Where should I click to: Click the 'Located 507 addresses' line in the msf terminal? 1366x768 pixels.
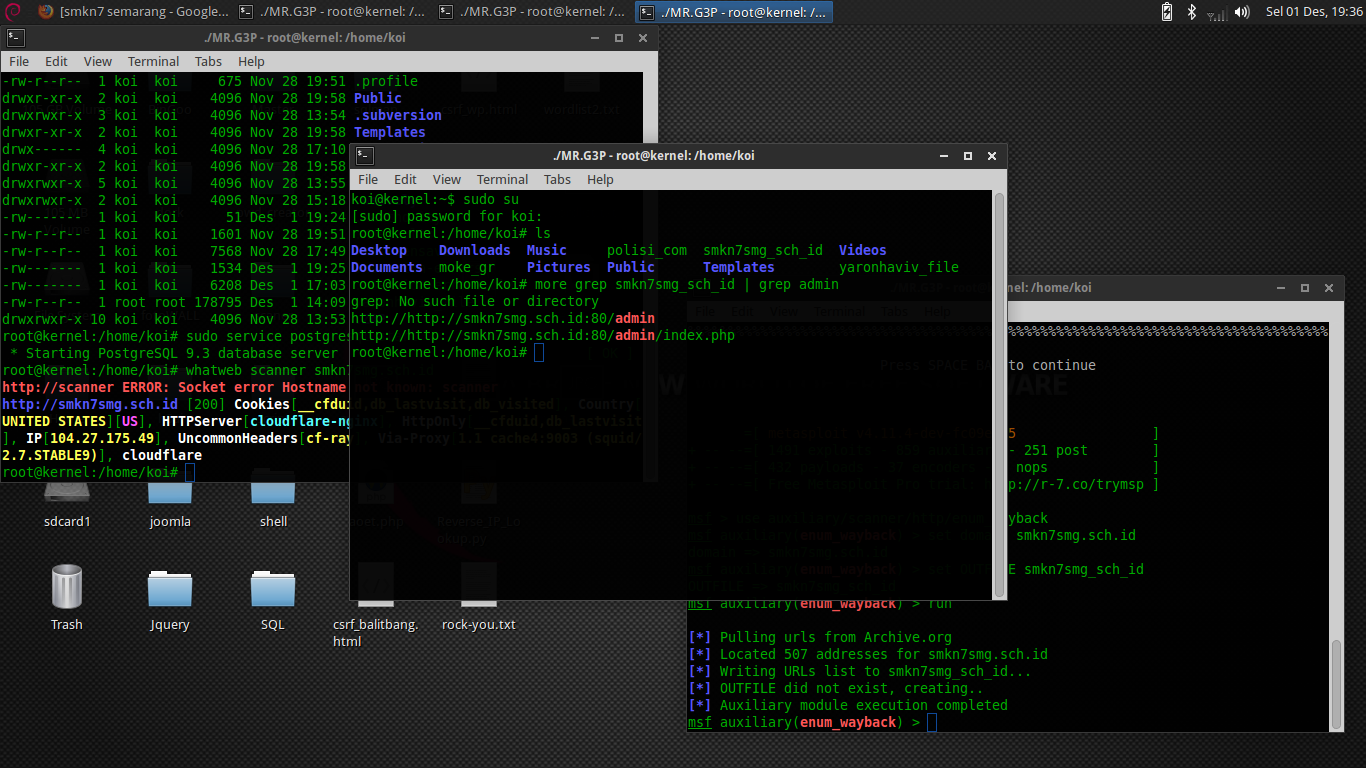868,654
